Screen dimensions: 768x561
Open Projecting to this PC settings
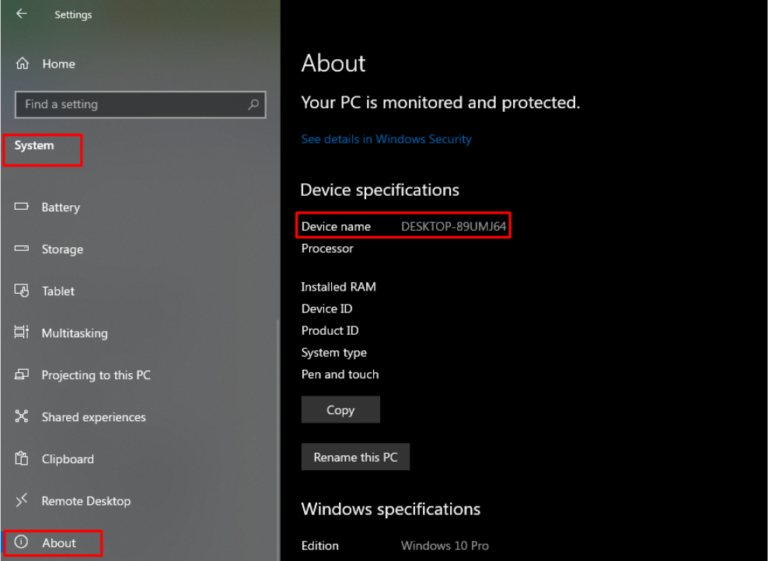click(96, 375)
